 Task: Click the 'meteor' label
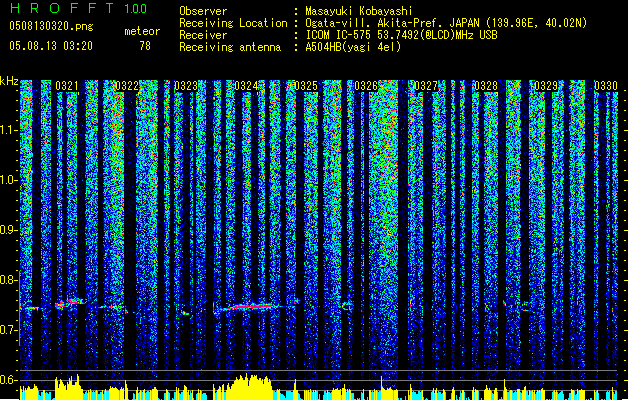[x=142, y=31]
